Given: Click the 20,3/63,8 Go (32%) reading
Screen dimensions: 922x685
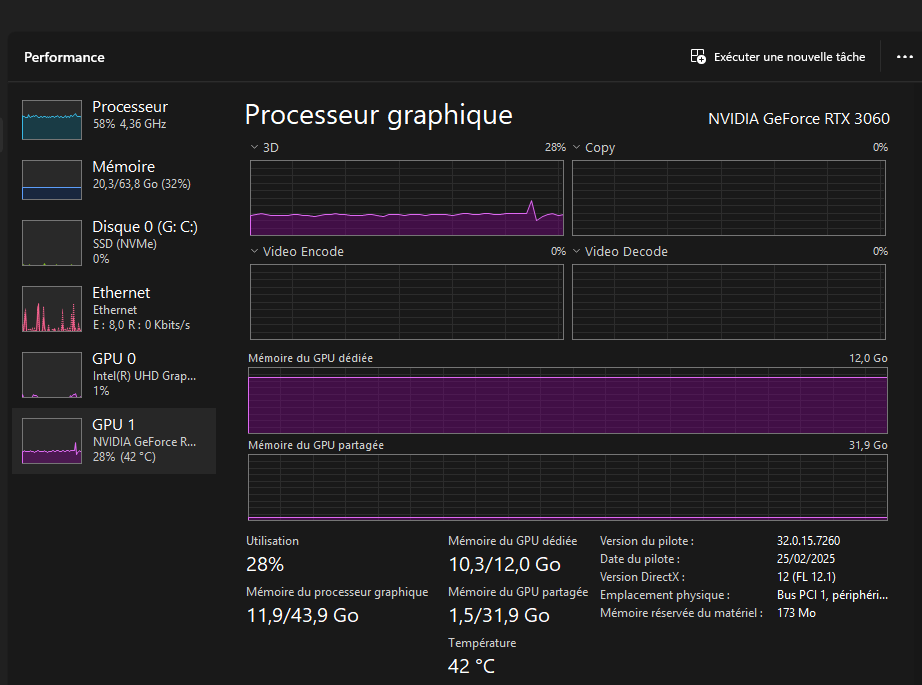Looking at the screenshot, I should click(142, 184).
